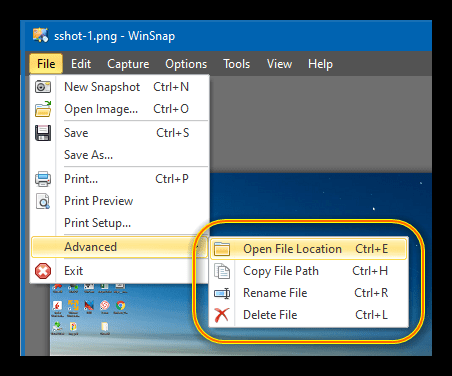452x376 pixels.
Task: Click the Ctrl+S shortcut text
Action: [173, 133]
